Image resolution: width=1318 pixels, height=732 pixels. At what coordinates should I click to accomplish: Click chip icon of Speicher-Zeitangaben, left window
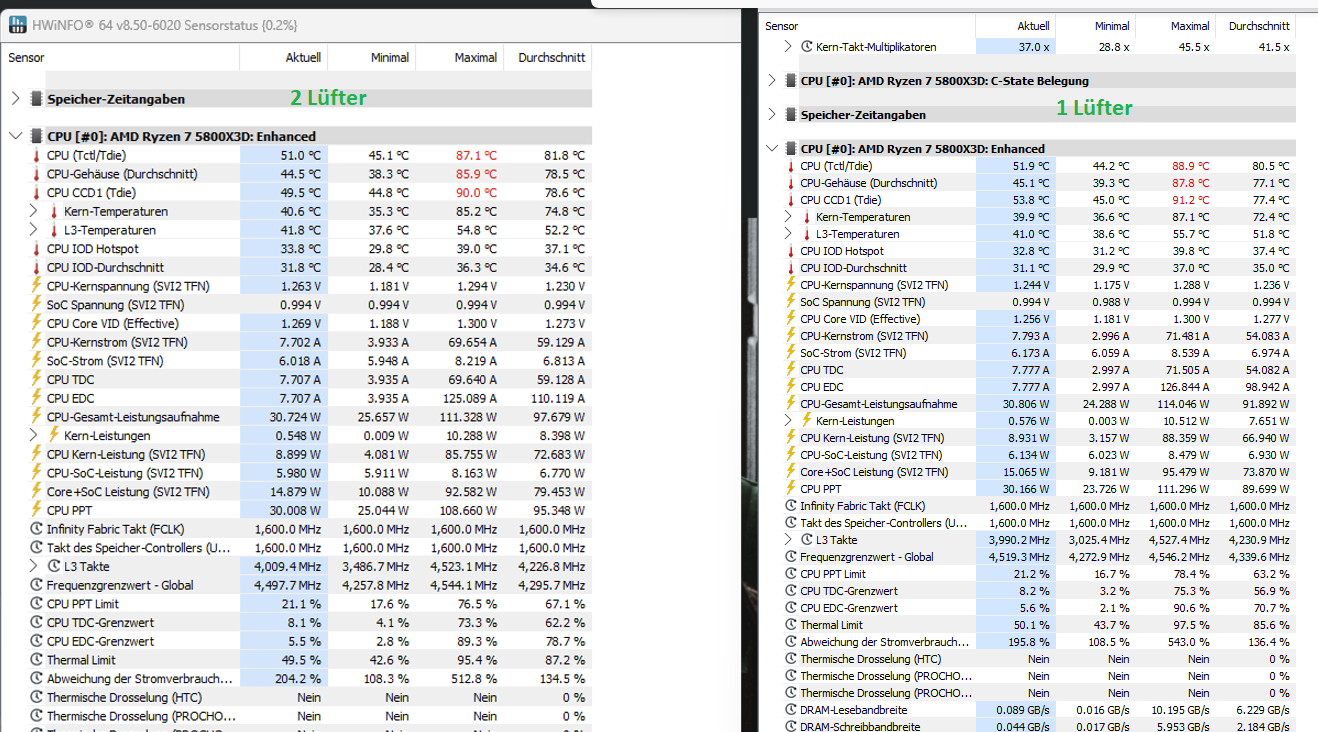pos(37,99)
